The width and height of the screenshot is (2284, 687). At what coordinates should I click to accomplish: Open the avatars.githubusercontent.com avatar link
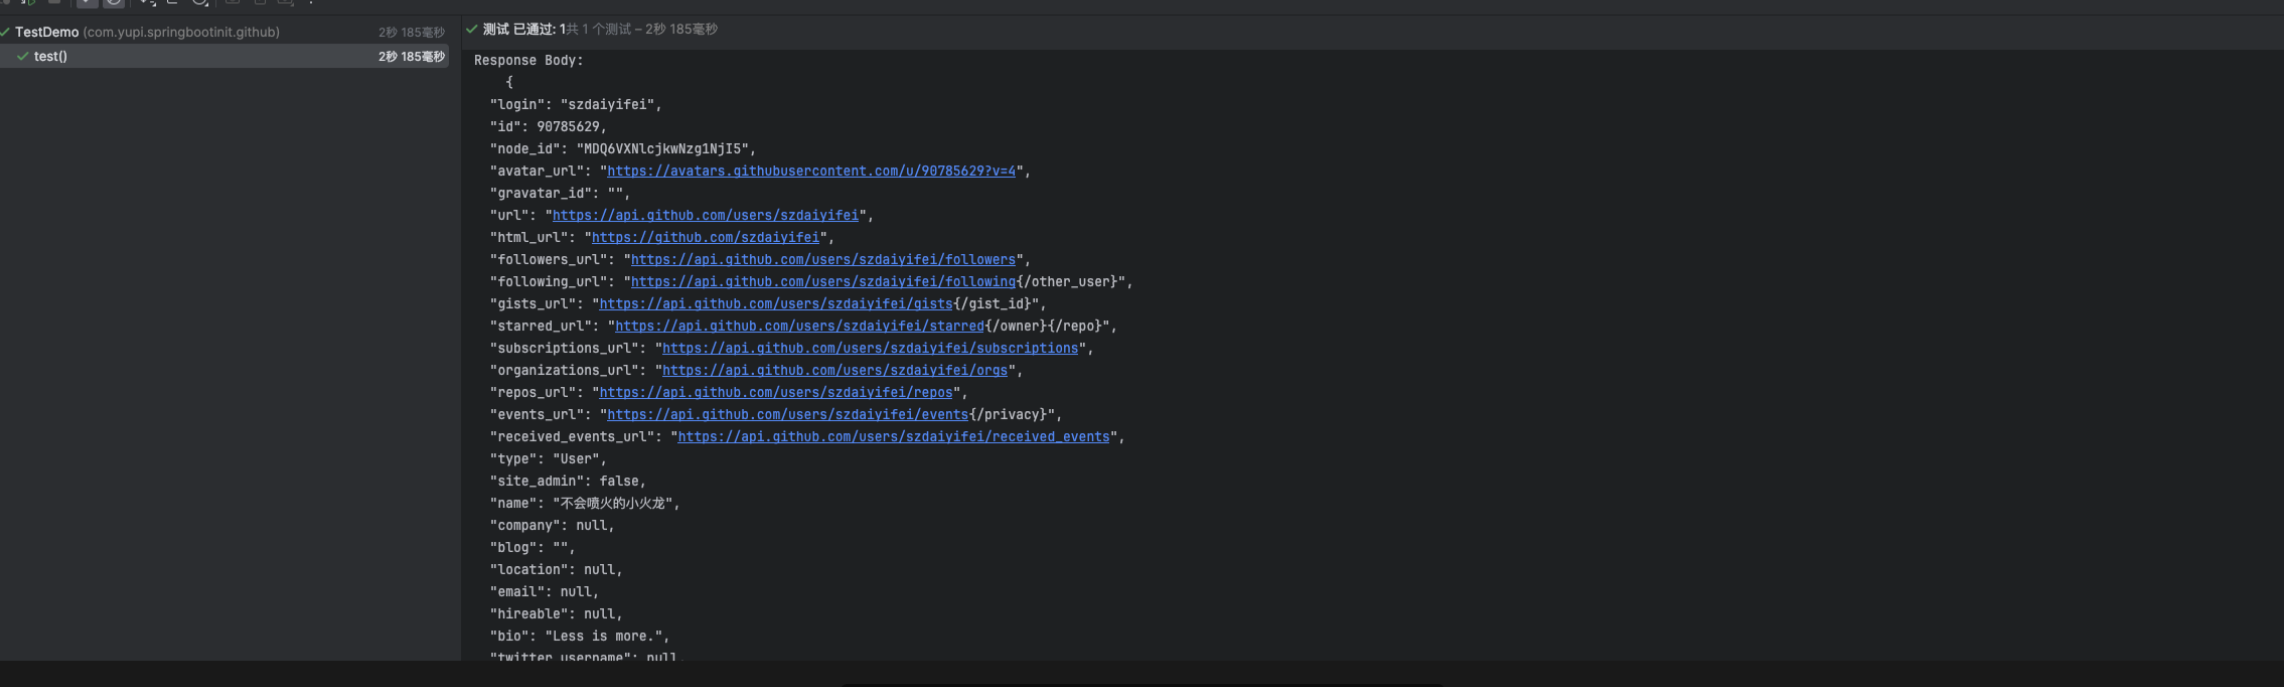pyautogui.click(x=811, y=171)
